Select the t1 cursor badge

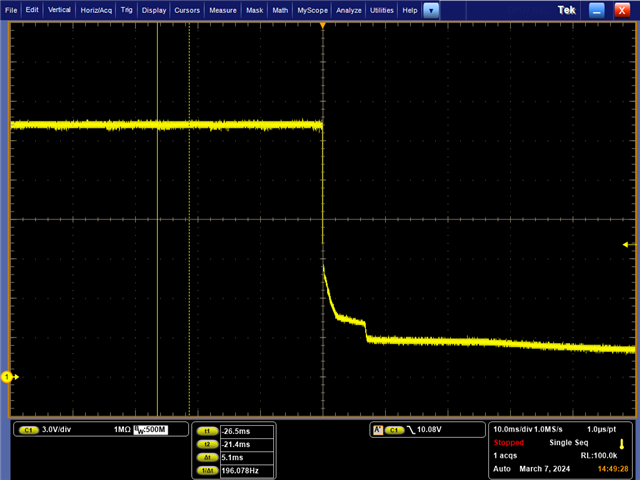pos(207,431)
